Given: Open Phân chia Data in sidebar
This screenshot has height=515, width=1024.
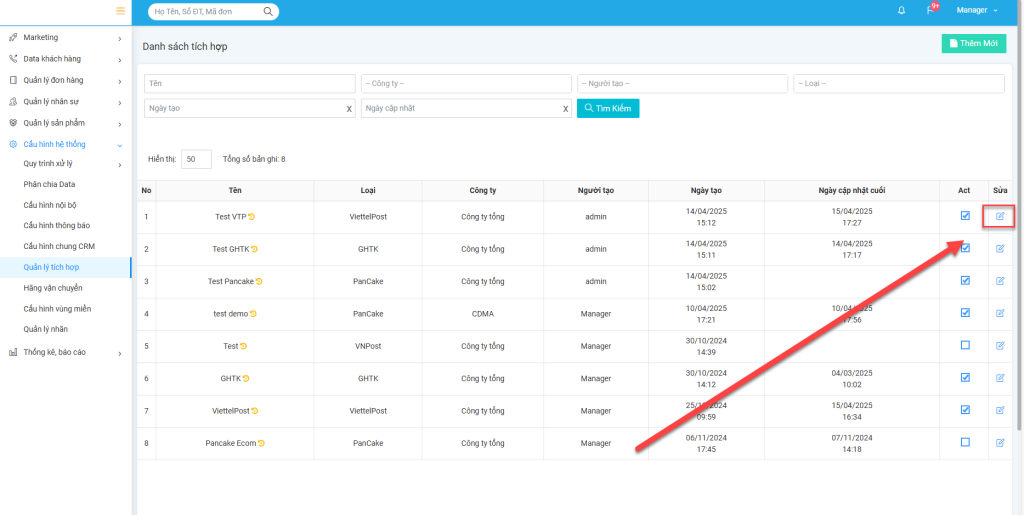Looking at the screenshot, I should tap(50, 184).
